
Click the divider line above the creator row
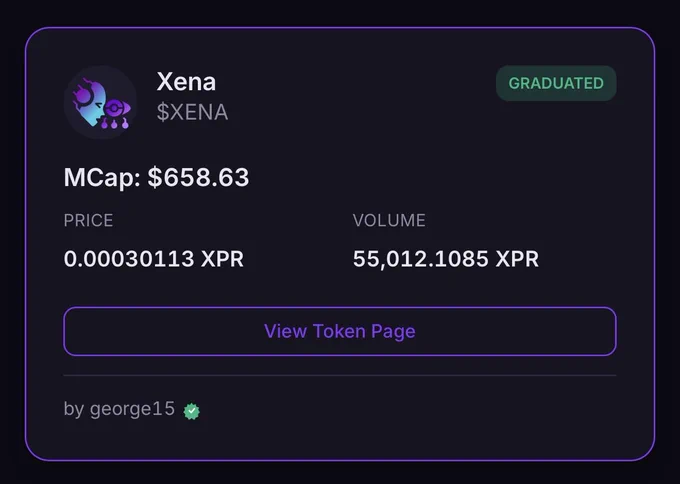(x=340, y=375)
